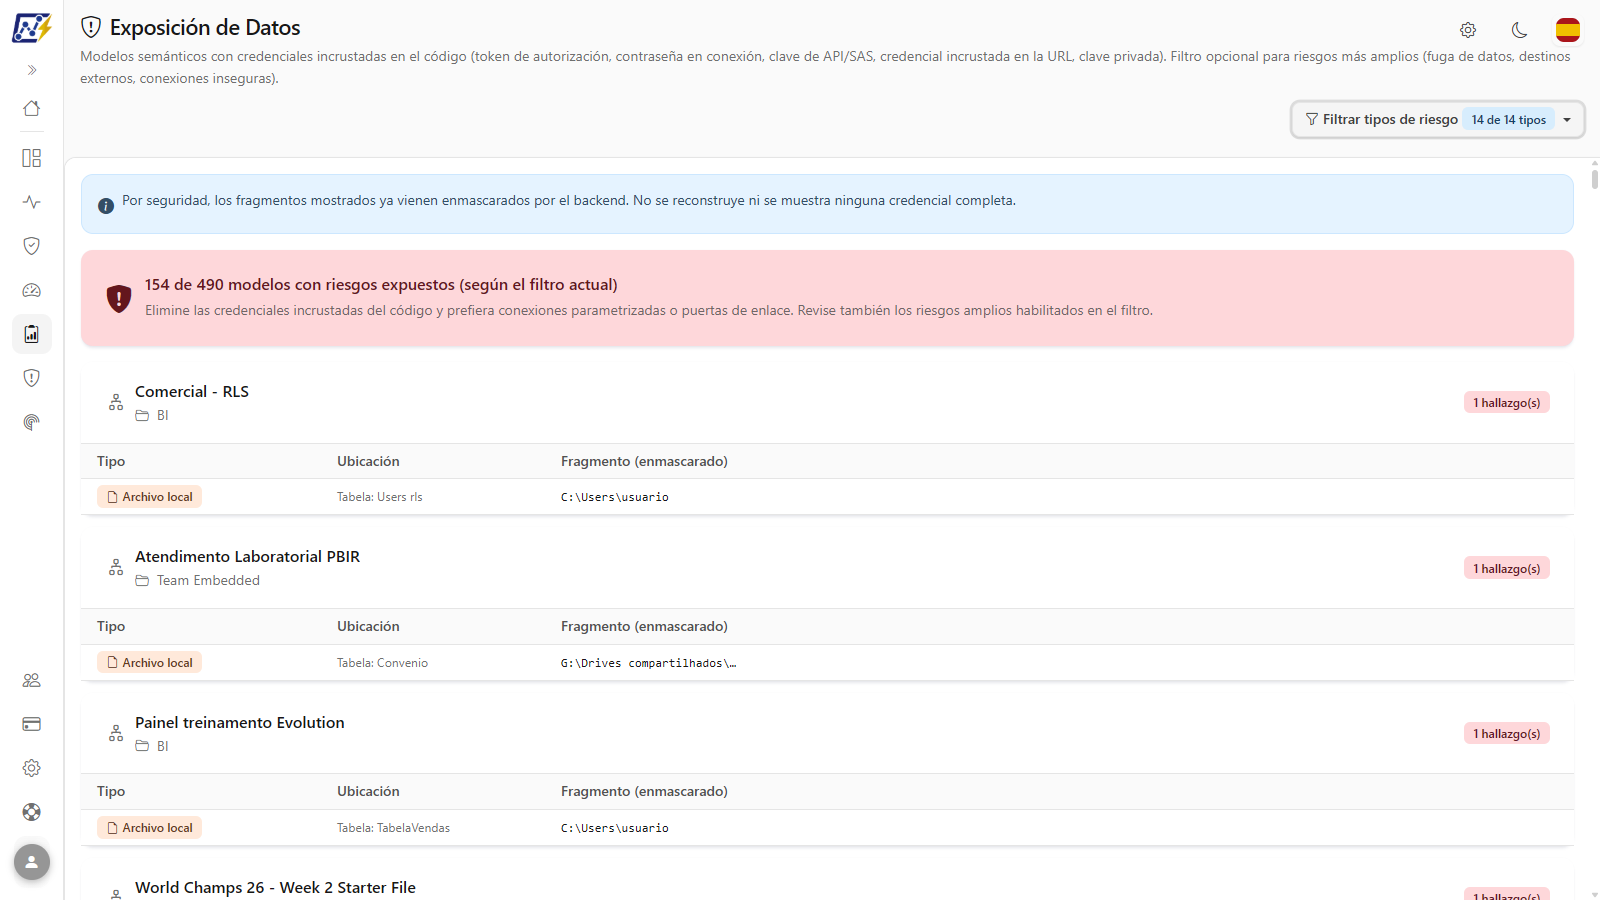The height and width of the screenshot is (900, 1600).
Task: Open the Home icon in sidebar
Action: pos(32,108)
